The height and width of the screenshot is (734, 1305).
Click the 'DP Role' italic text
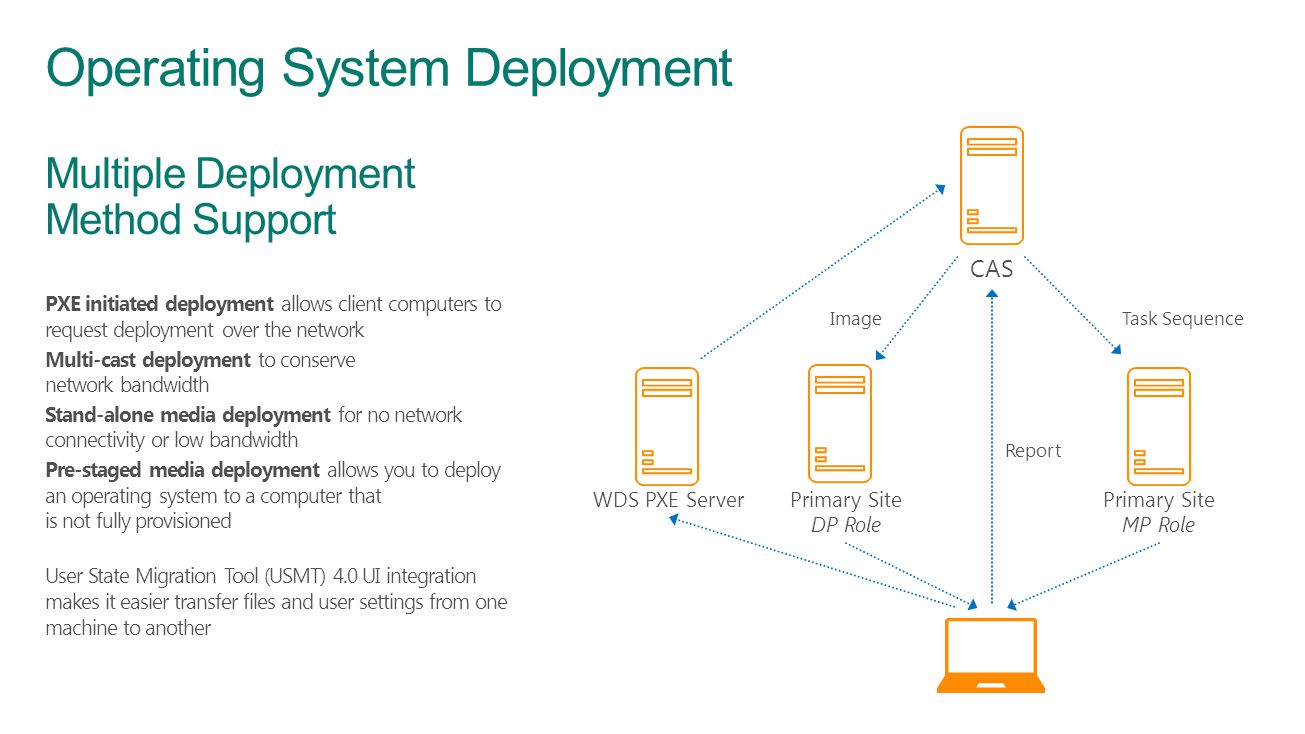click(845, 525)
